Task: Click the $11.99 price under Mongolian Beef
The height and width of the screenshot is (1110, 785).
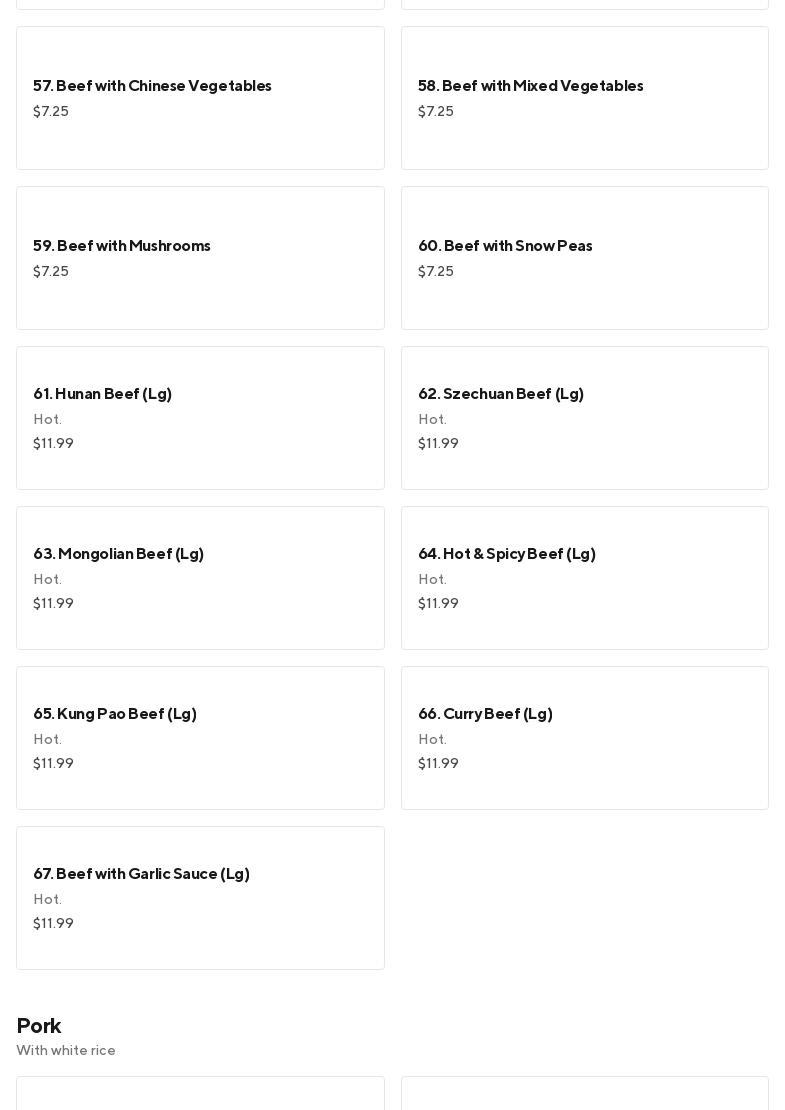Action: click(53, 604)
